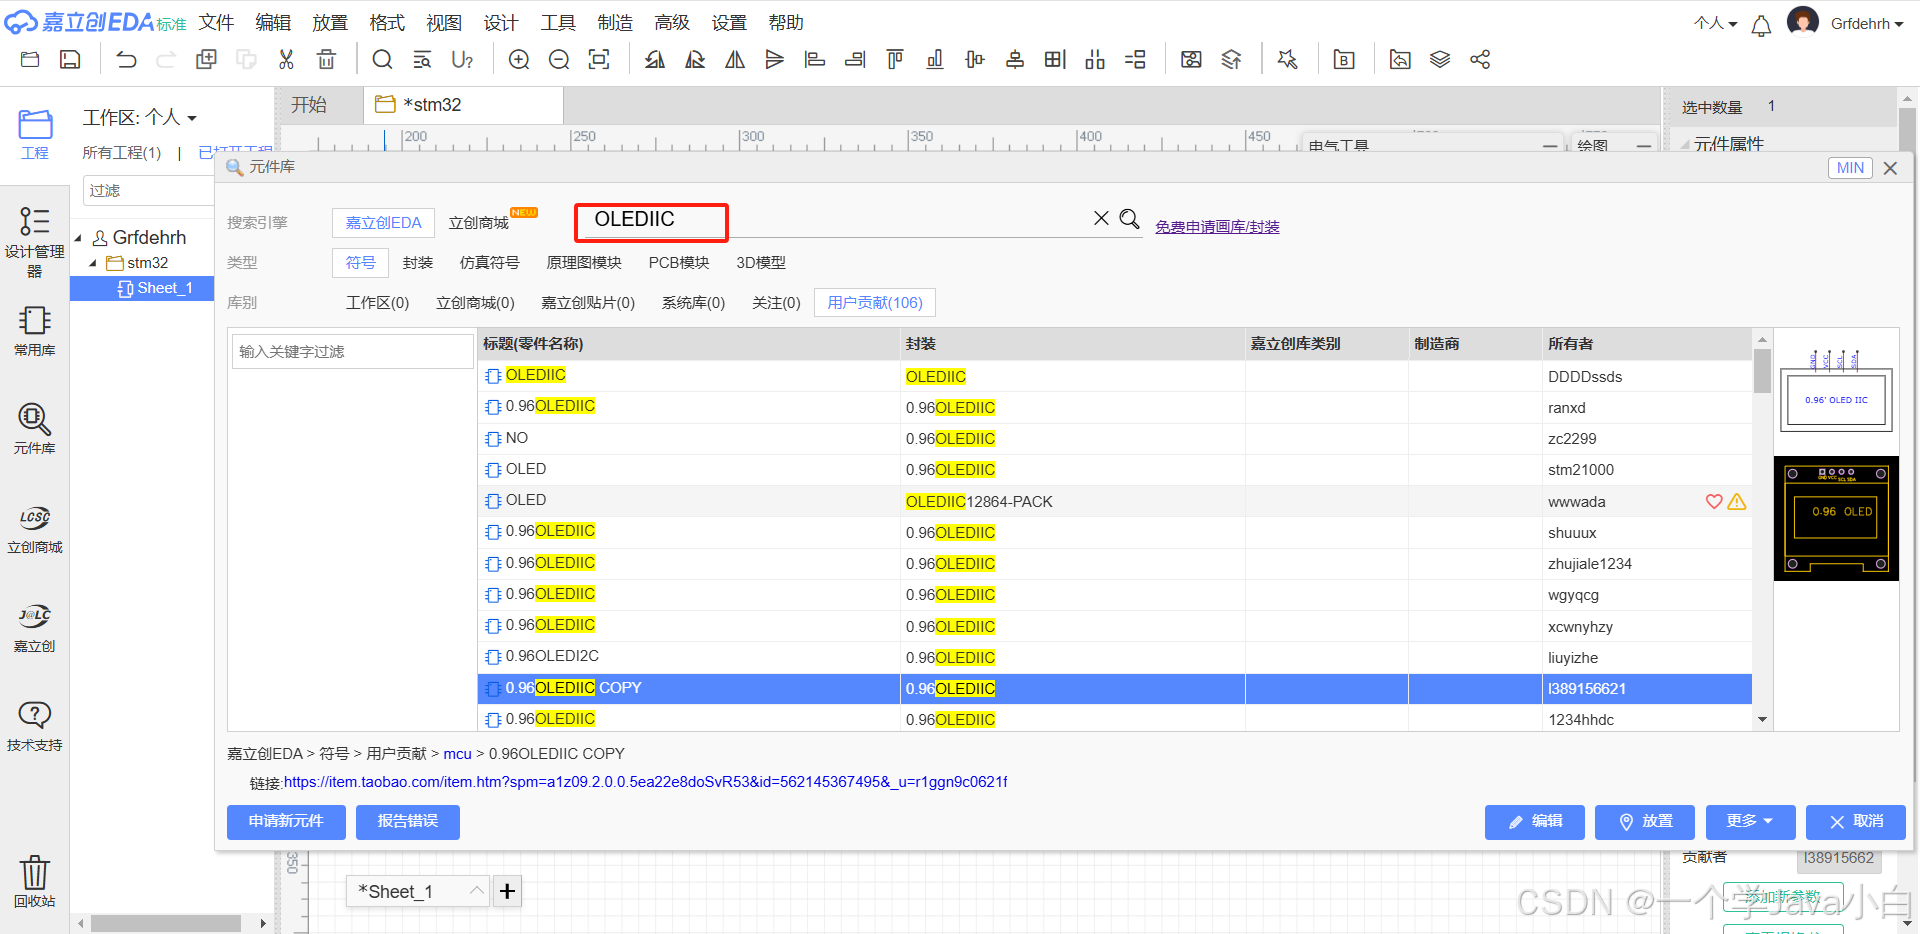Click the keyword filter input 输入关键字过滤
The height and width of the screenshot is (934, 1920).
click(352, 352)
